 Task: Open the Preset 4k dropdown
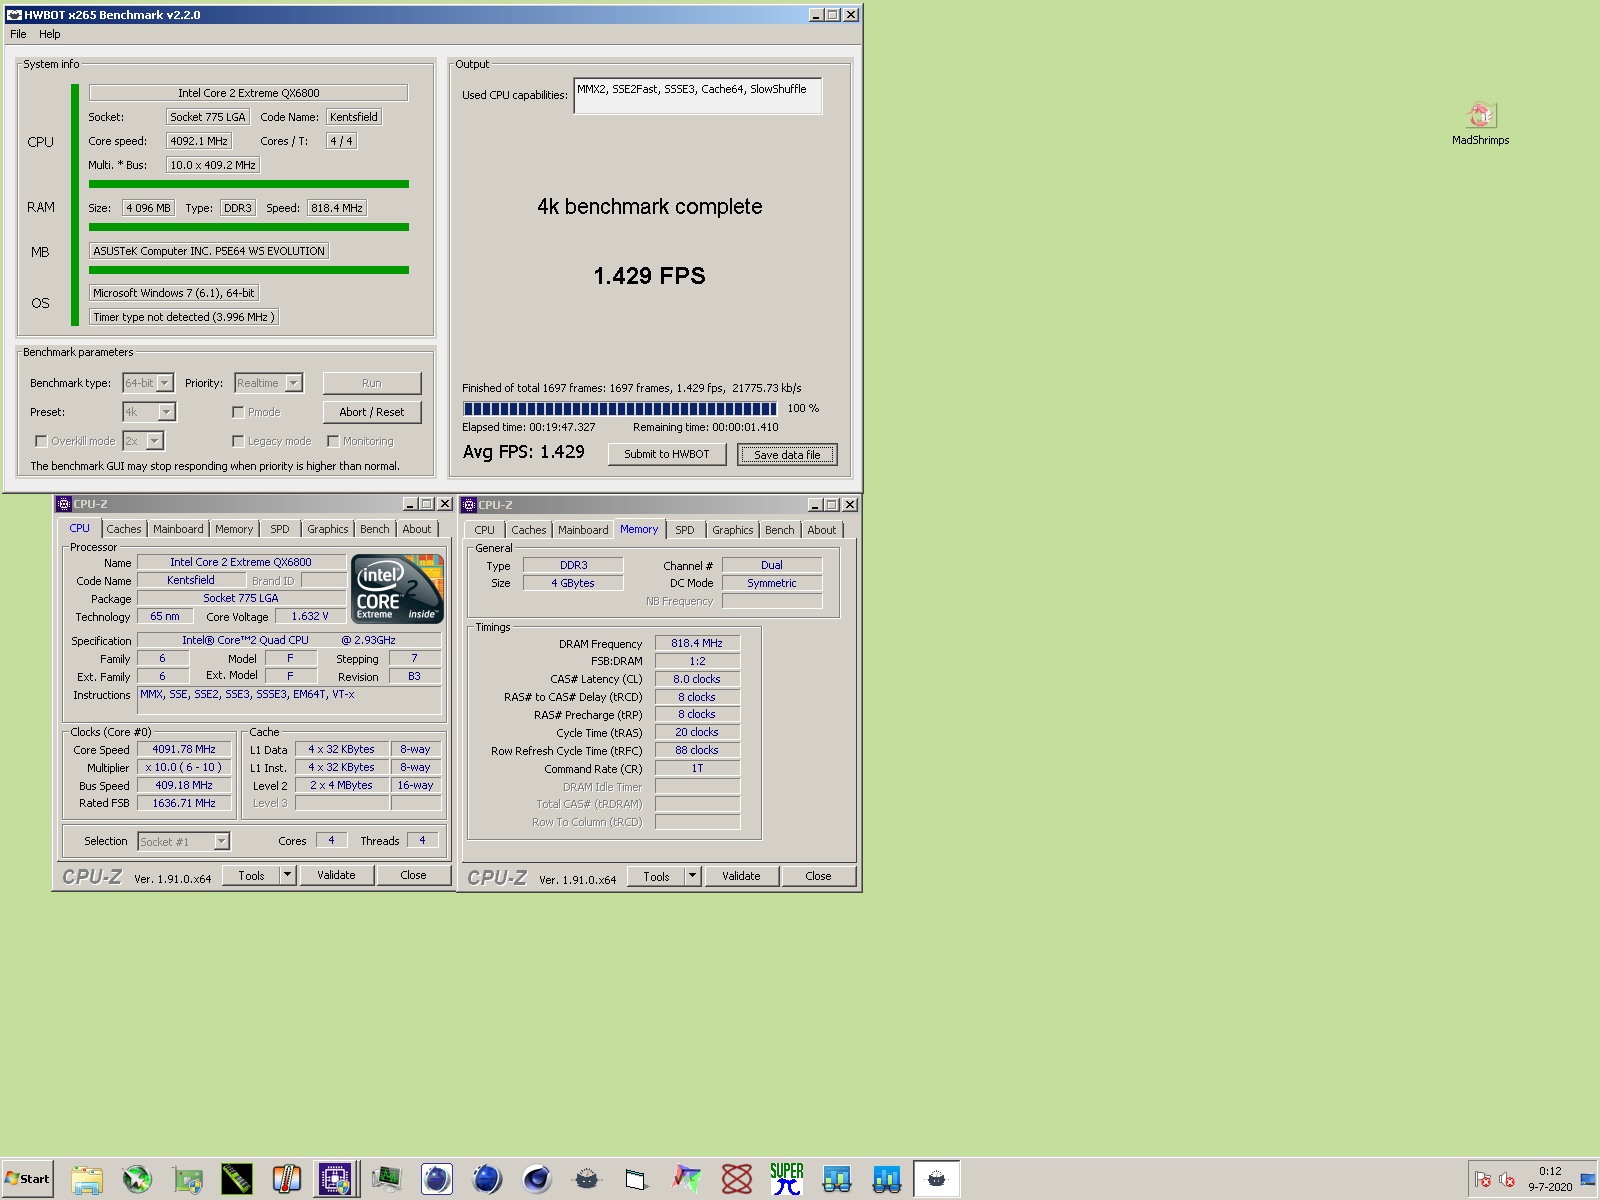coord(149,412)
